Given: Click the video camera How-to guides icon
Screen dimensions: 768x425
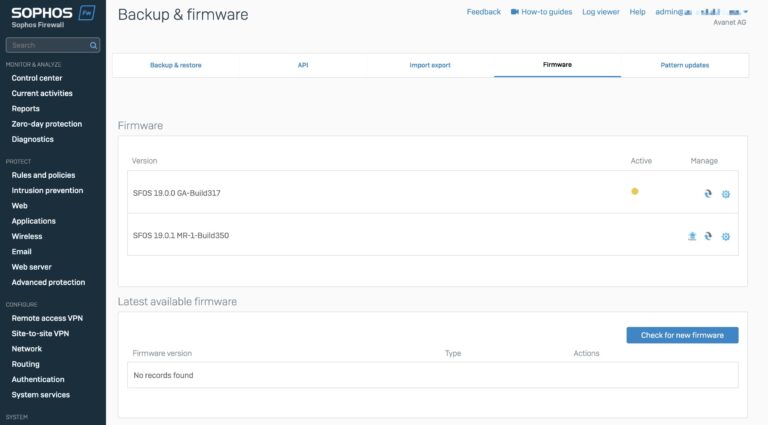Looking at the screenshot, I should tap(514, 12).
